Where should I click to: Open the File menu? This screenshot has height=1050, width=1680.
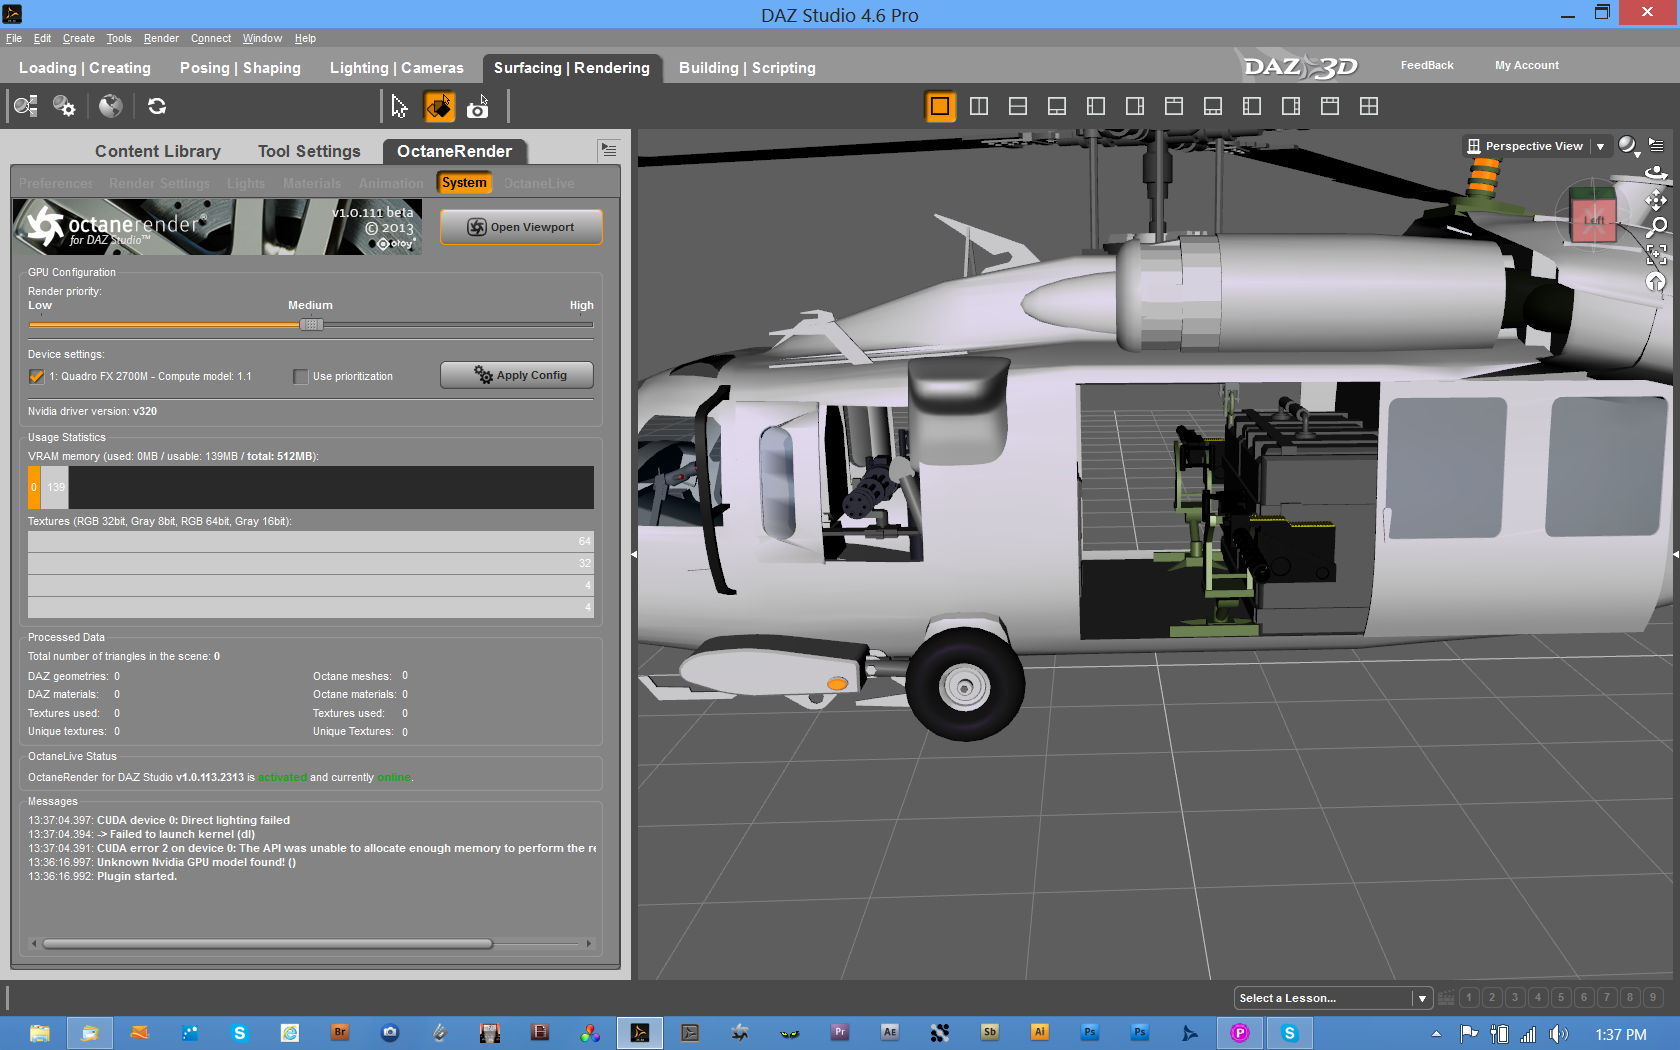(x=14, y=38)
